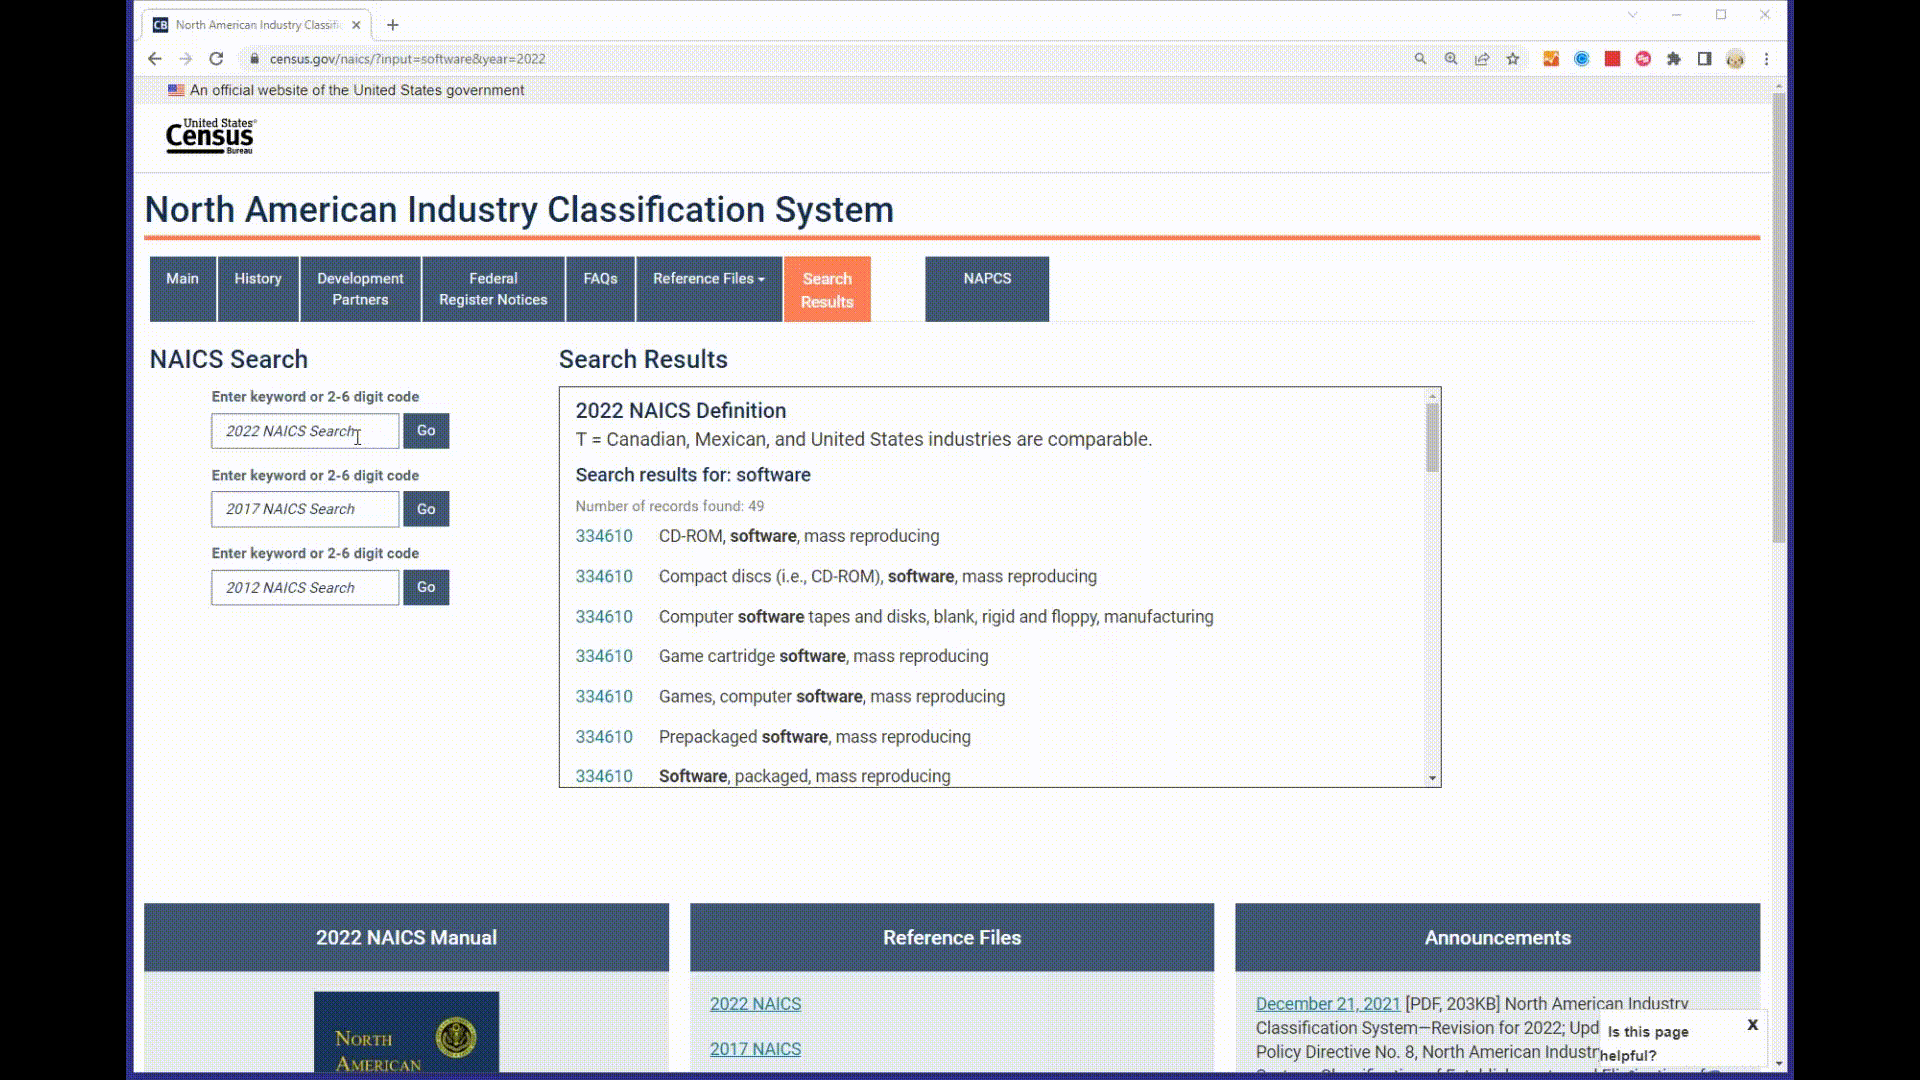Reload the page
The height and width of the screenshot is (1080, 1920).
tap(216, 59)
